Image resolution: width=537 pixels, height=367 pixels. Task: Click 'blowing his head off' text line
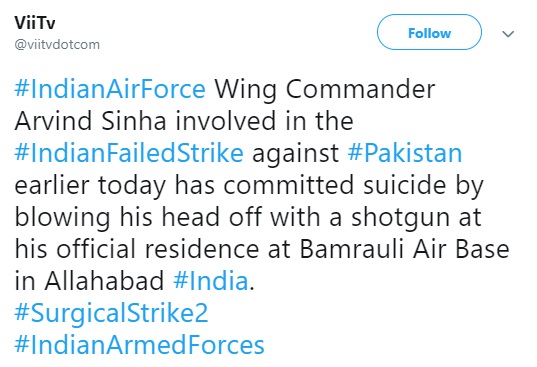[x=138, y=217]
